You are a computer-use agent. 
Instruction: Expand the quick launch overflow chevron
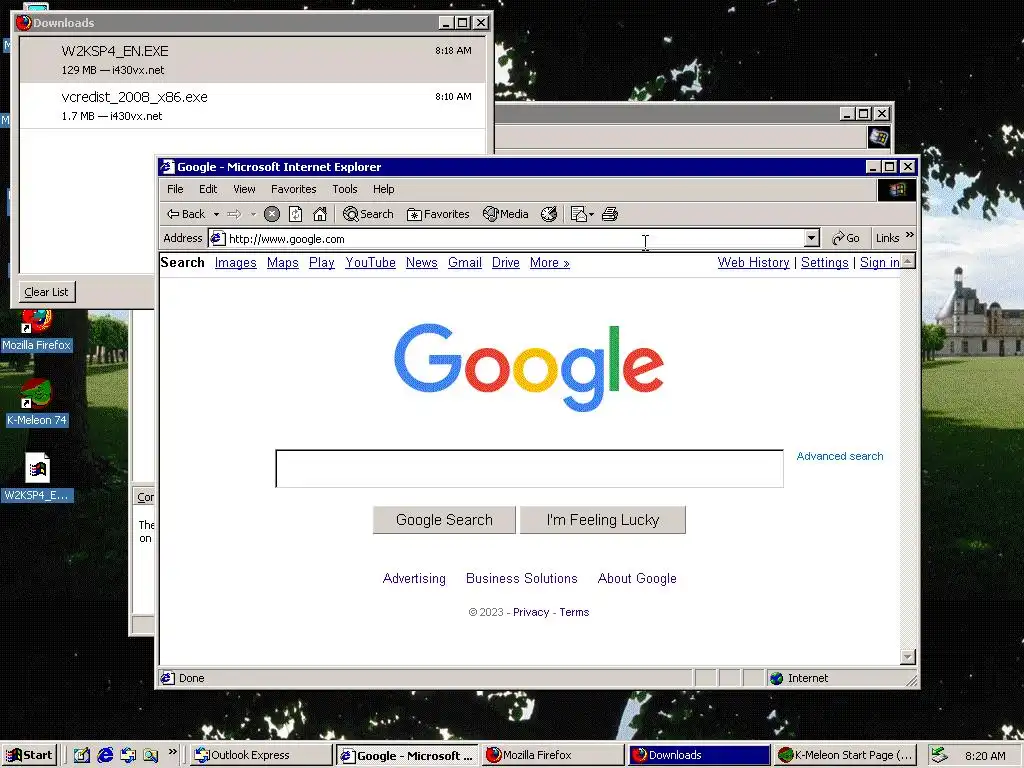coord(172,752)
